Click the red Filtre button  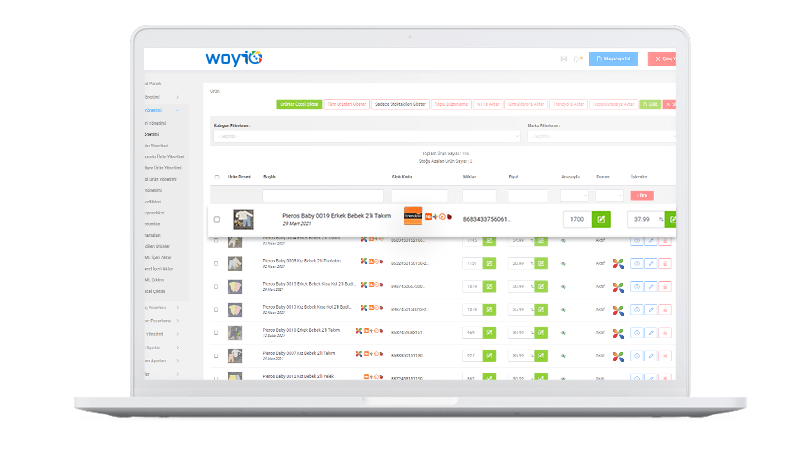[x=642, y=195]
